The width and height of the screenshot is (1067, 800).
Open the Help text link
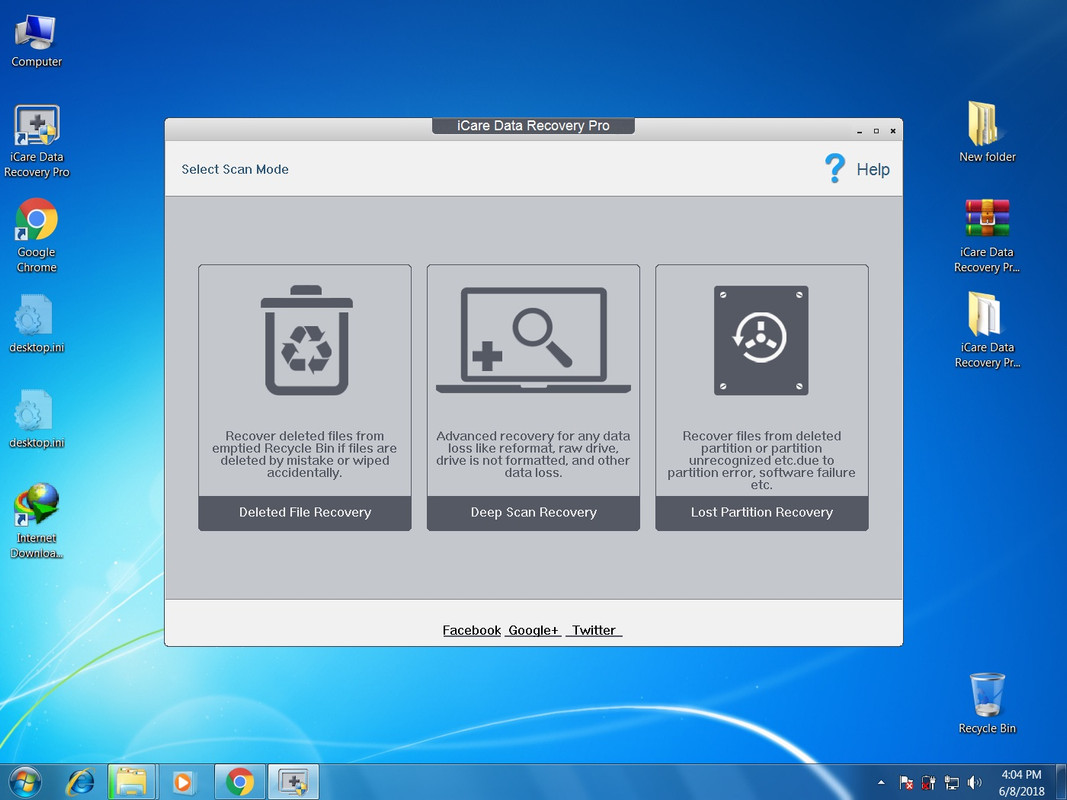click(x=873, y=169)
